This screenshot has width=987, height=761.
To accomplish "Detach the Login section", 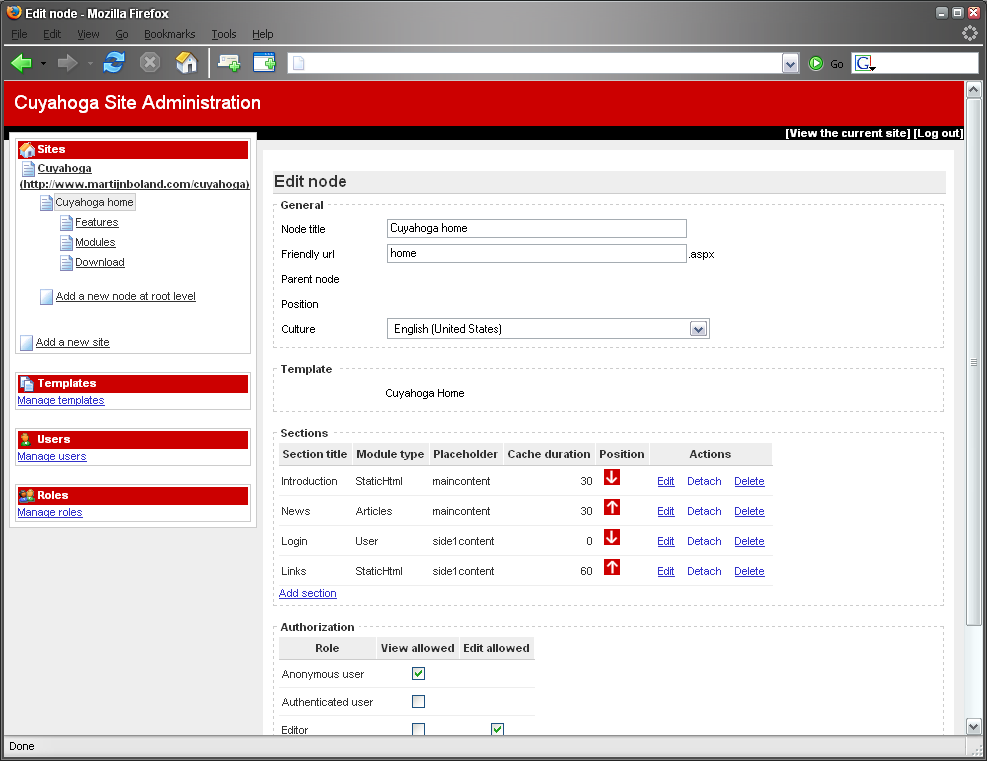I will pos(704,541).
